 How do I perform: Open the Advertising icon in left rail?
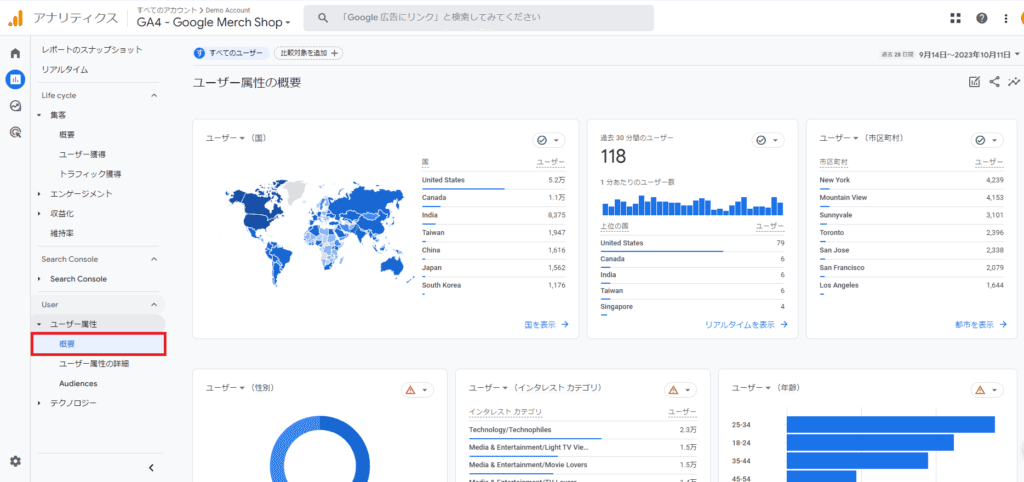pos(15,133)
